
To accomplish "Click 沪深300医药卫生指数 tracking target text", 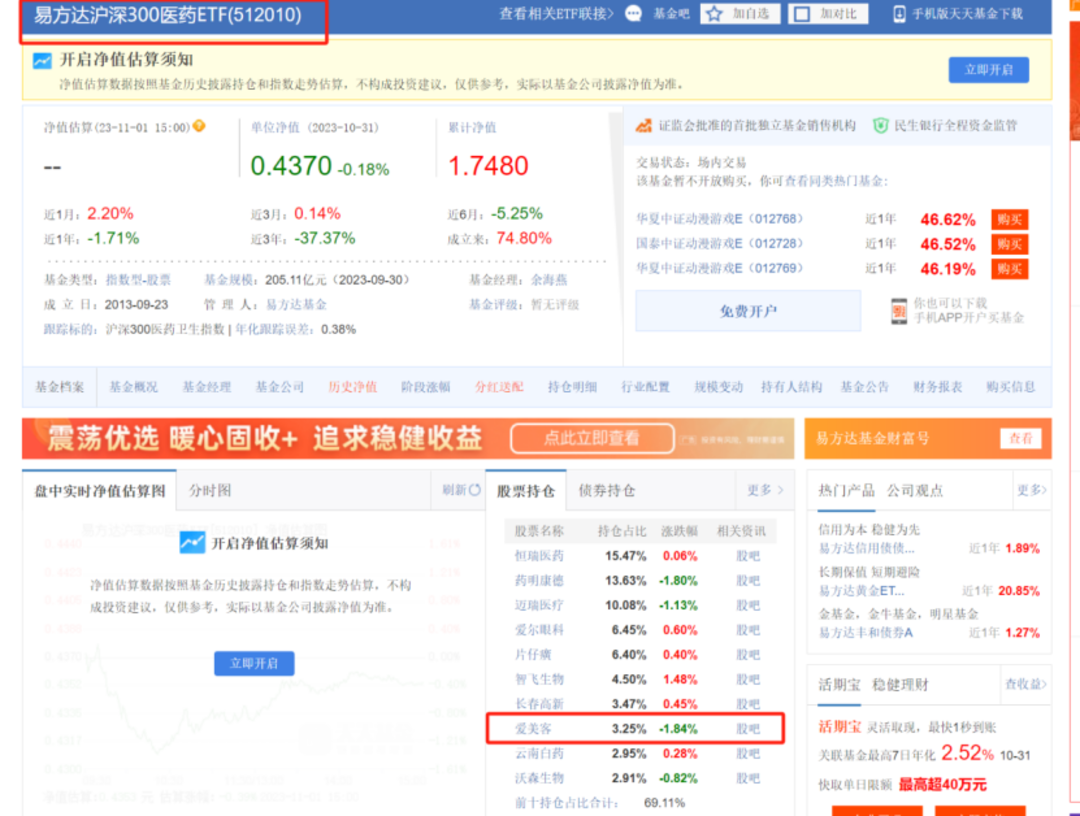I will [x=165, y=329].
